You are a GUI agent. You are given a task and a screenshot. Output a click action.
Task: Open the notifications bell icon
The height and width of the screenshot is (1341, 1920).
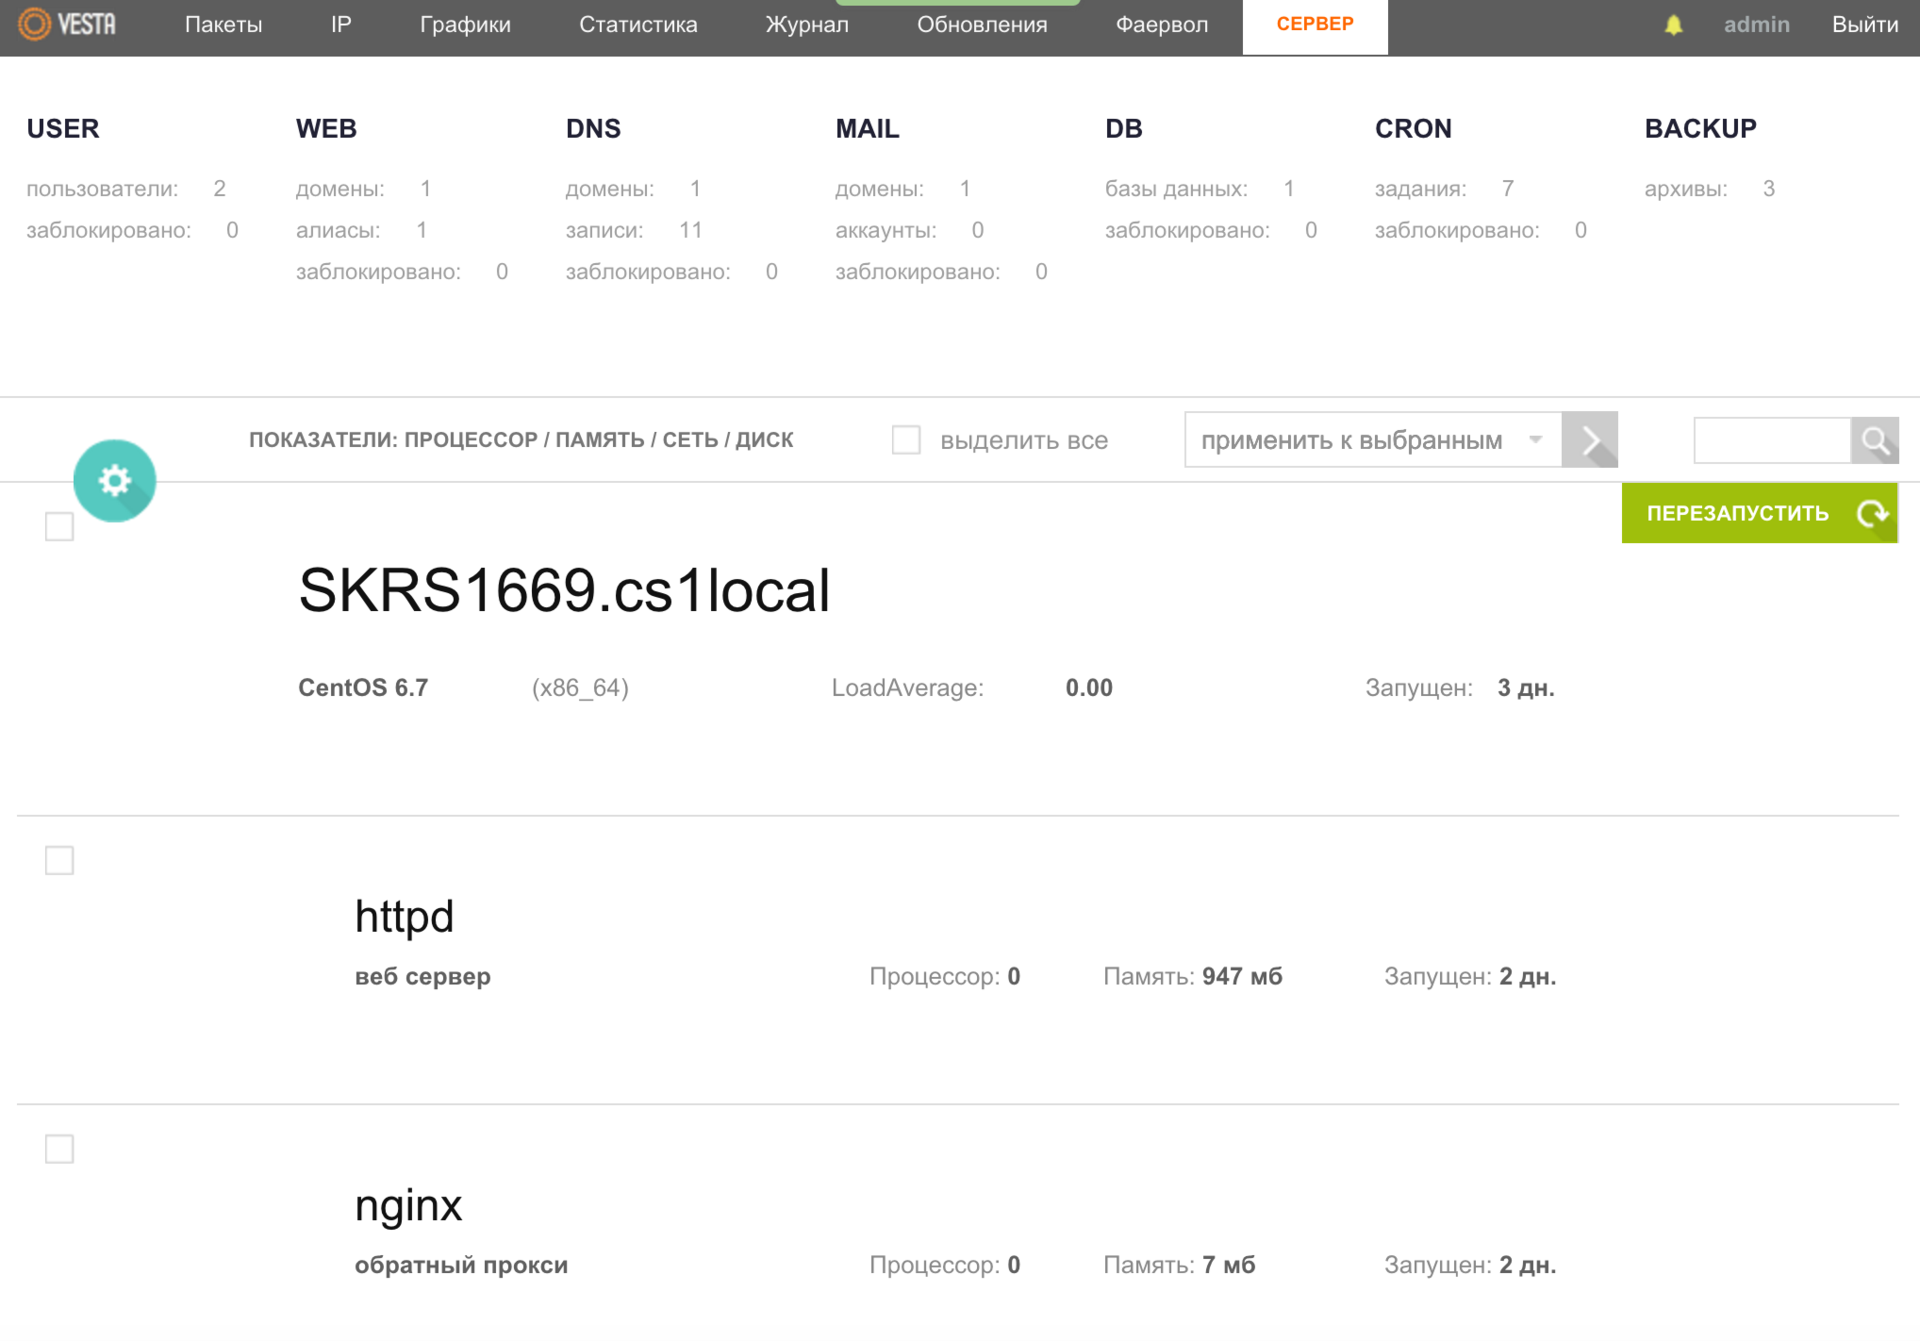(x=1673, y=25)
